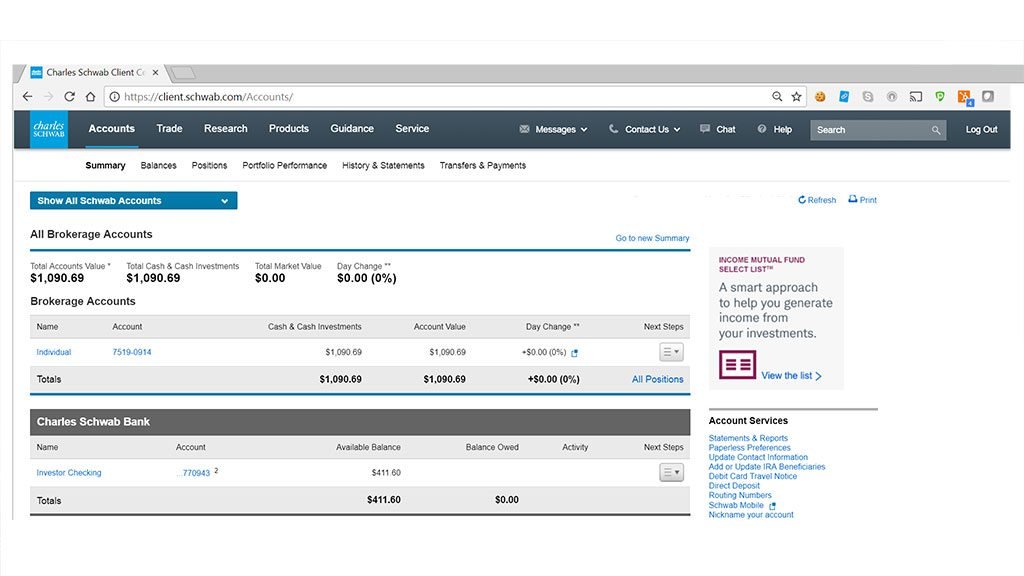Open Debit Card Travel Notice link

pos(753,476)
